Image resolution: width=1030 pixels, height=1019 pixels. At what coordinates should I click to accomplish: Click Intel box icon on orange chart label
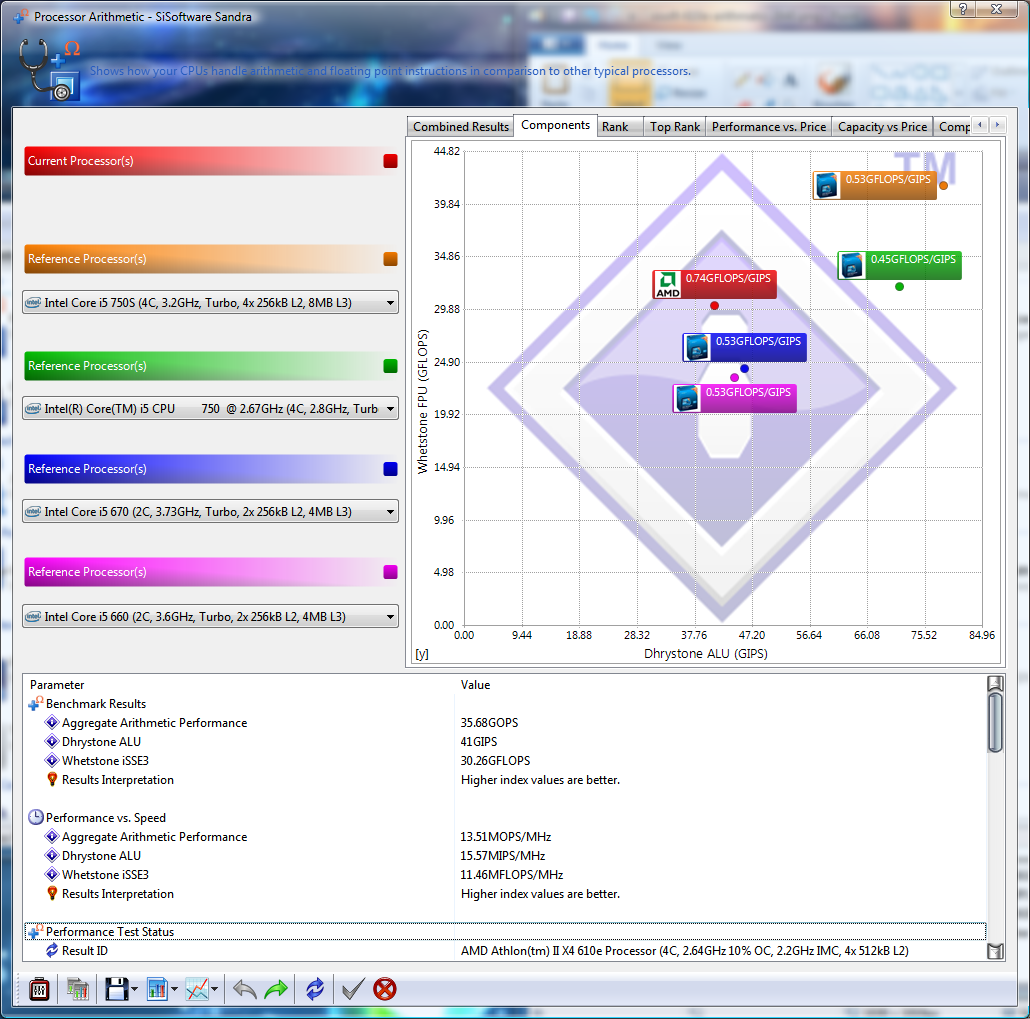[x=828, y=185]
